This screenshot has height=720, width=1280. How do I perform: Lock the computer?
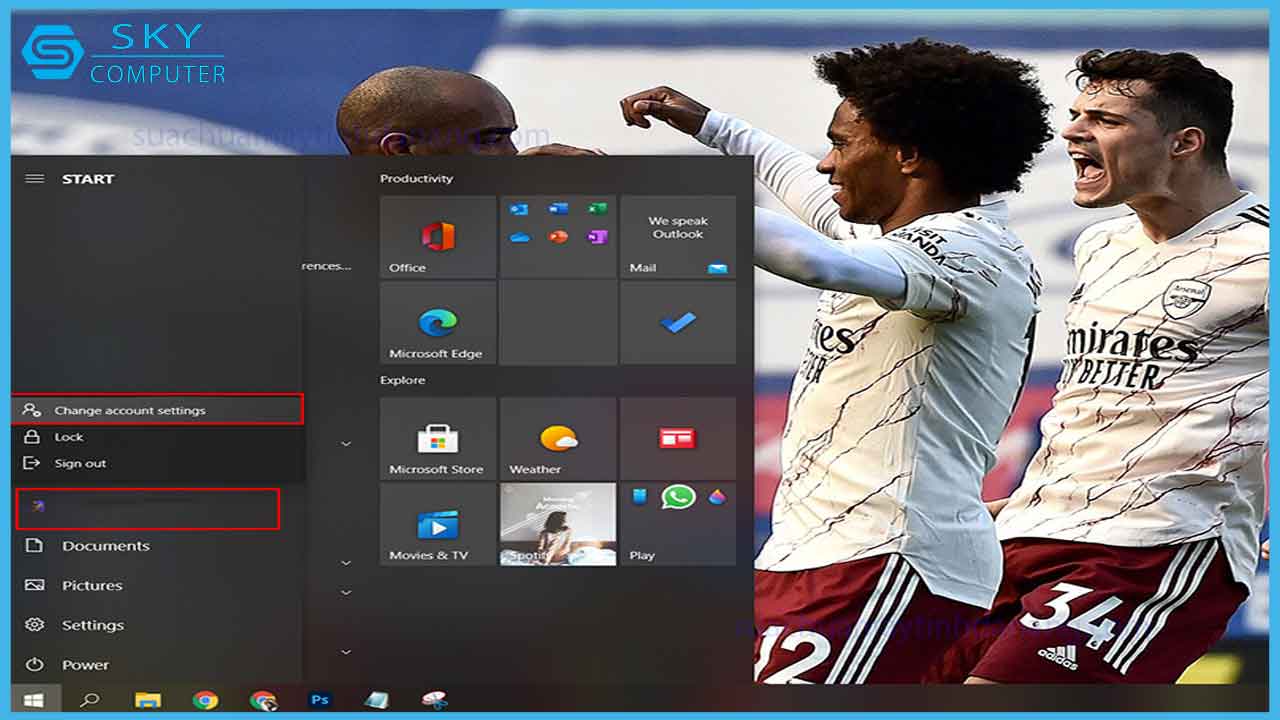[70, 436]
